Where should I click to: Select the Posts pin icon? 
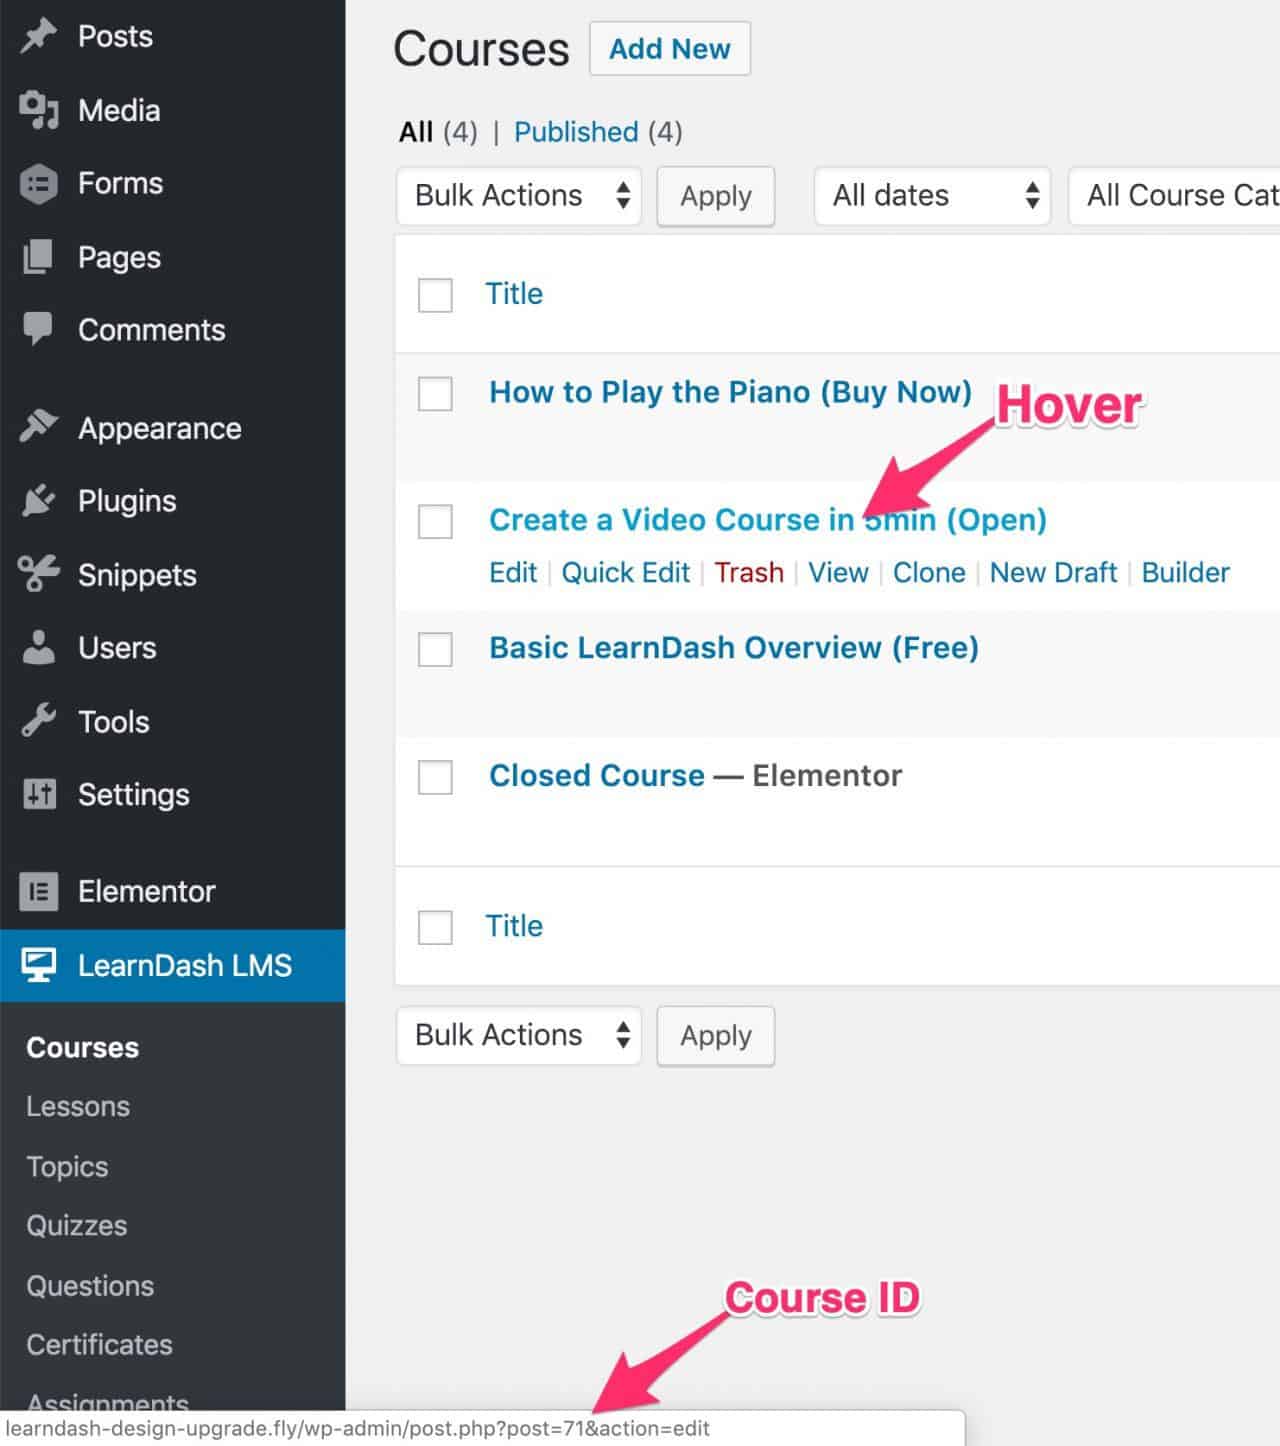[38, 35]
